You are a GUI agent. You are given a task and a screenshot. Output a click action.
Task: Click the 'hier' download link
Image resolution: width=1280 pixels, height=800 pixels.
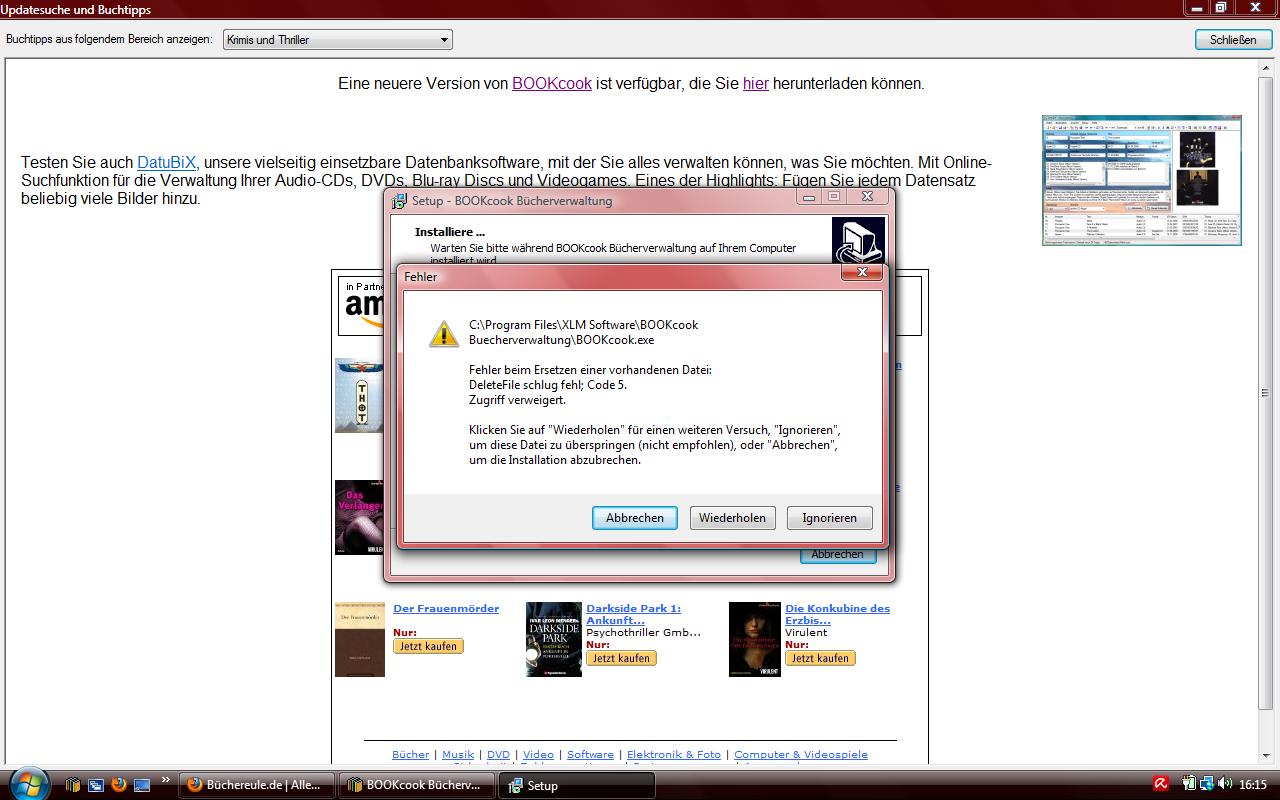click(x=755, y=84)
